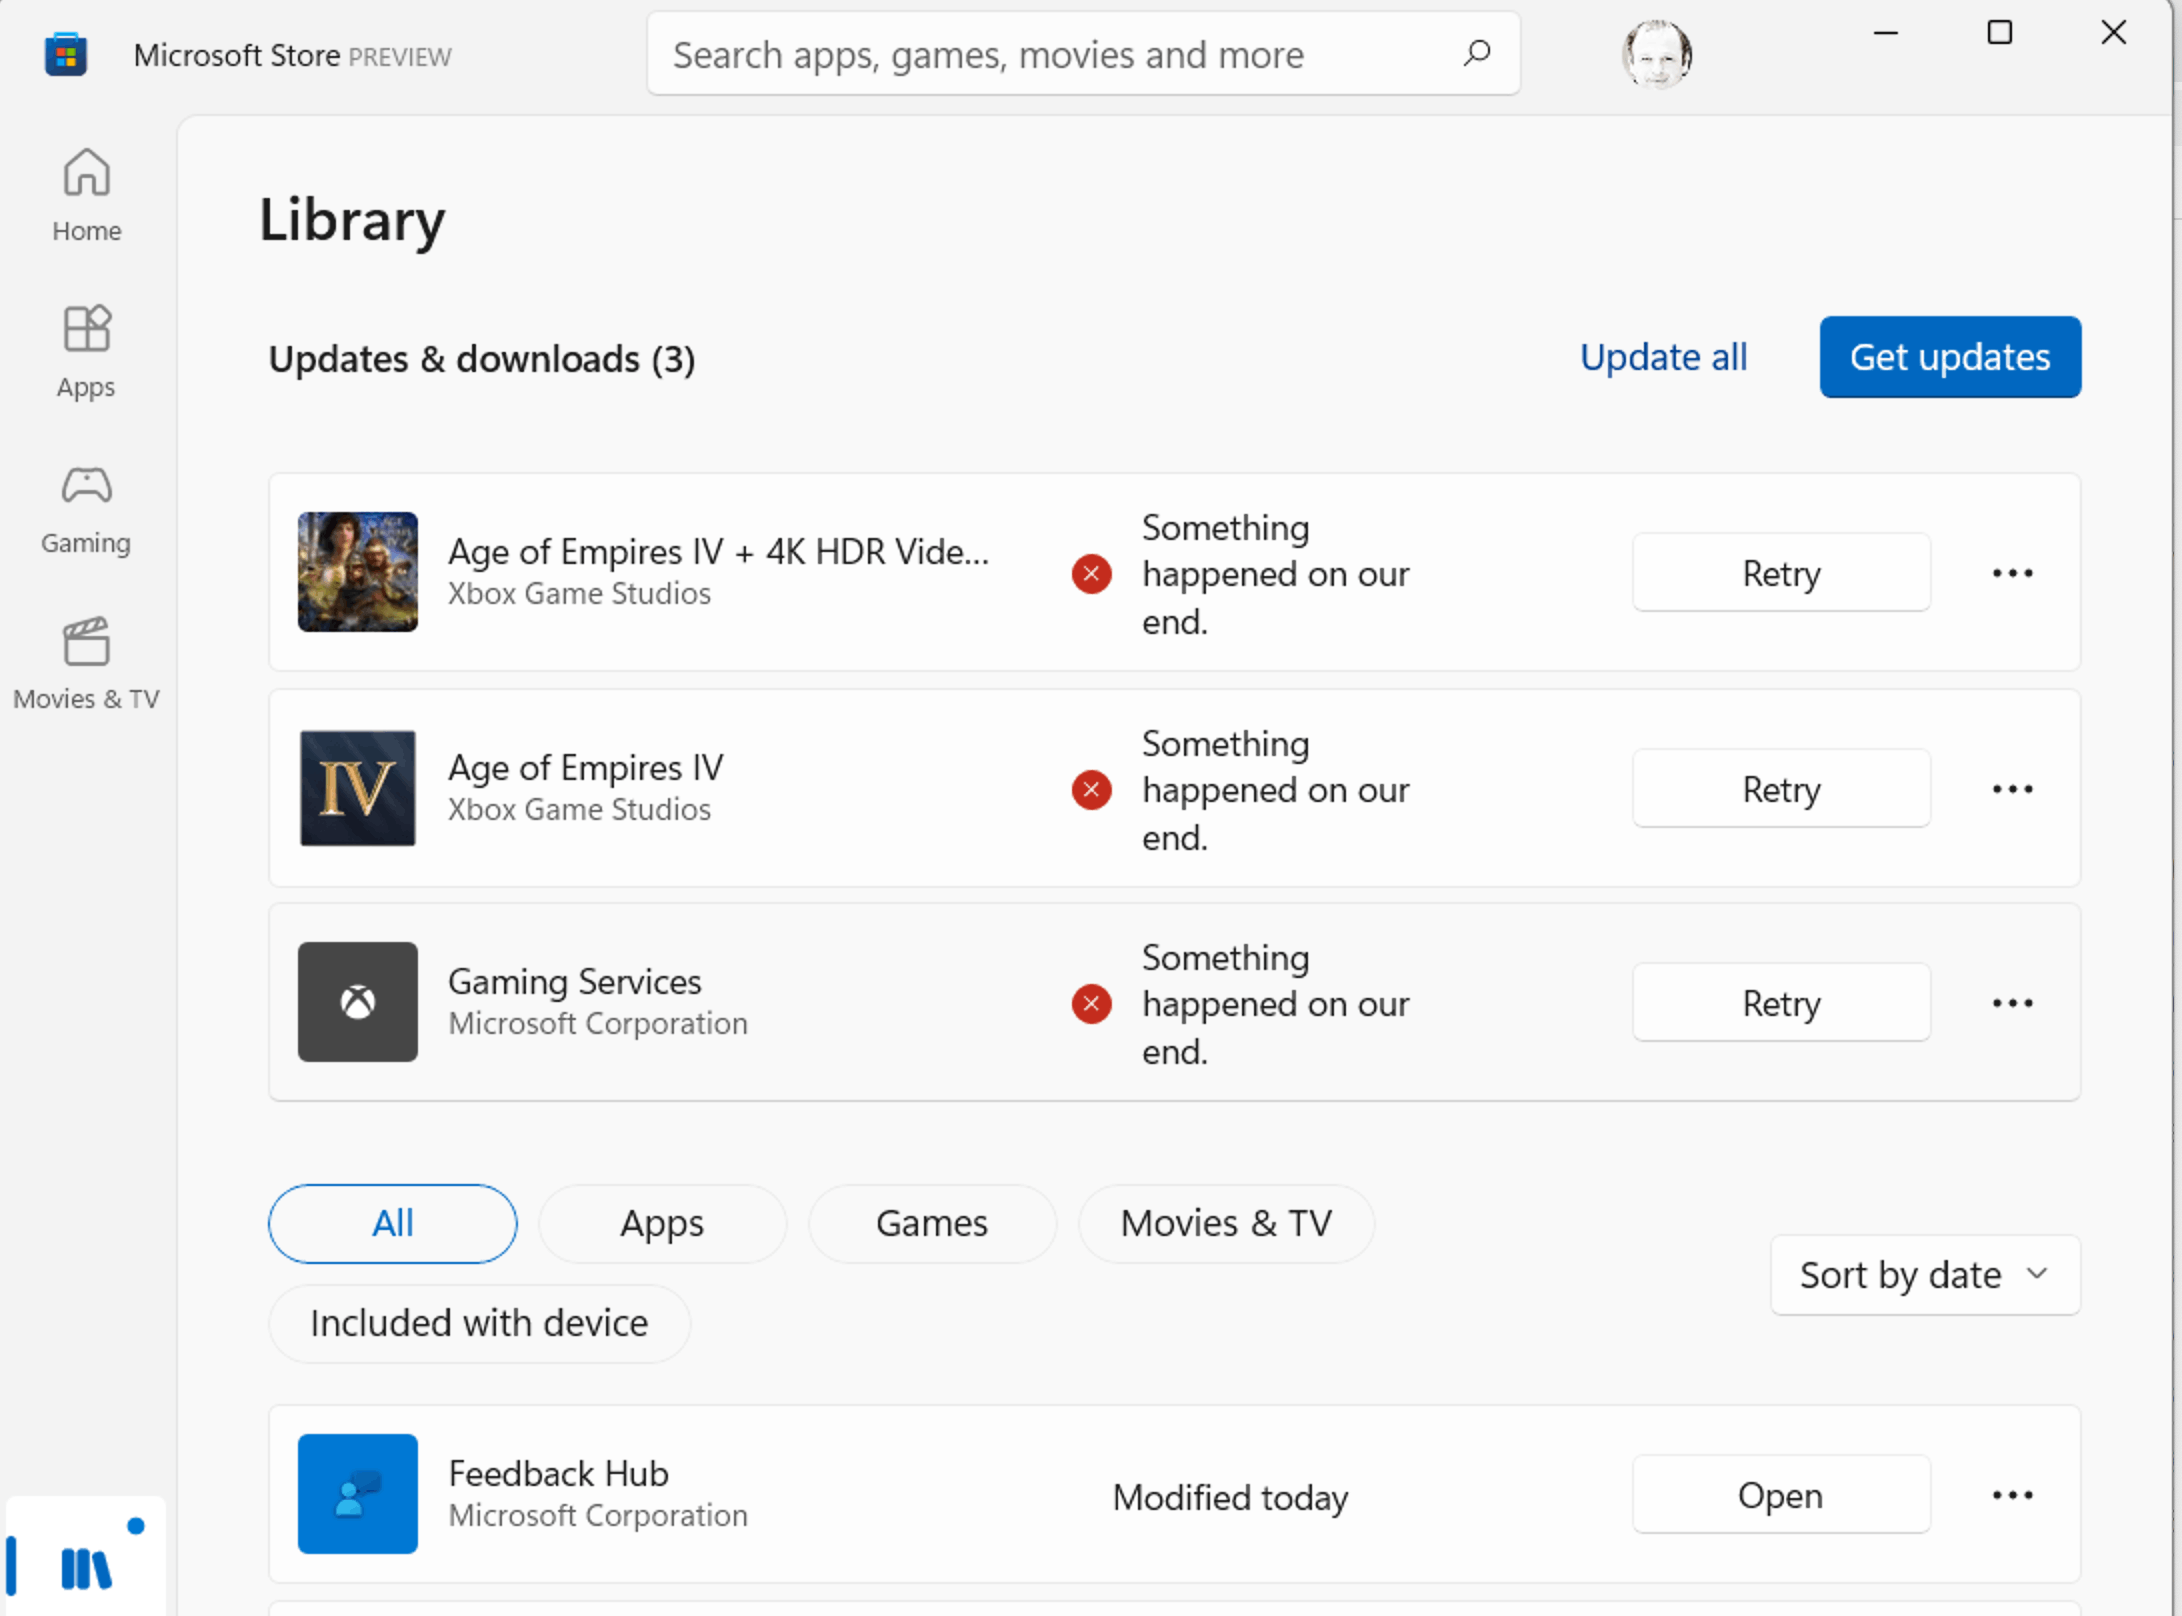The width and height of the screenshot is (2182, 1616).
Task: Select the Games filter chip
Action: [x=931, y=1223]
